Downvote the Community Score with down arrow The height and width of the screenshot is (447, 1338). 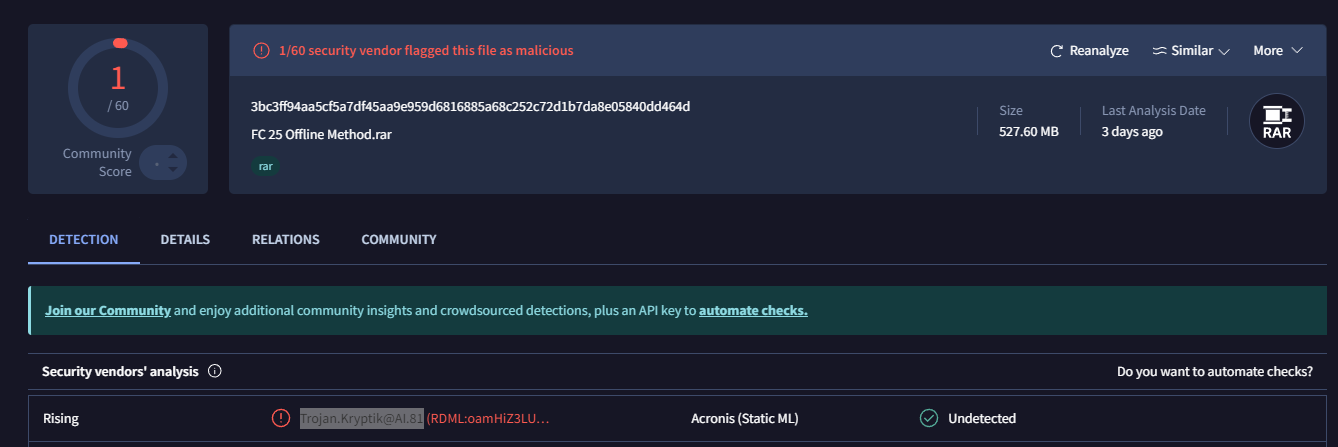click(x=174, y=170)
